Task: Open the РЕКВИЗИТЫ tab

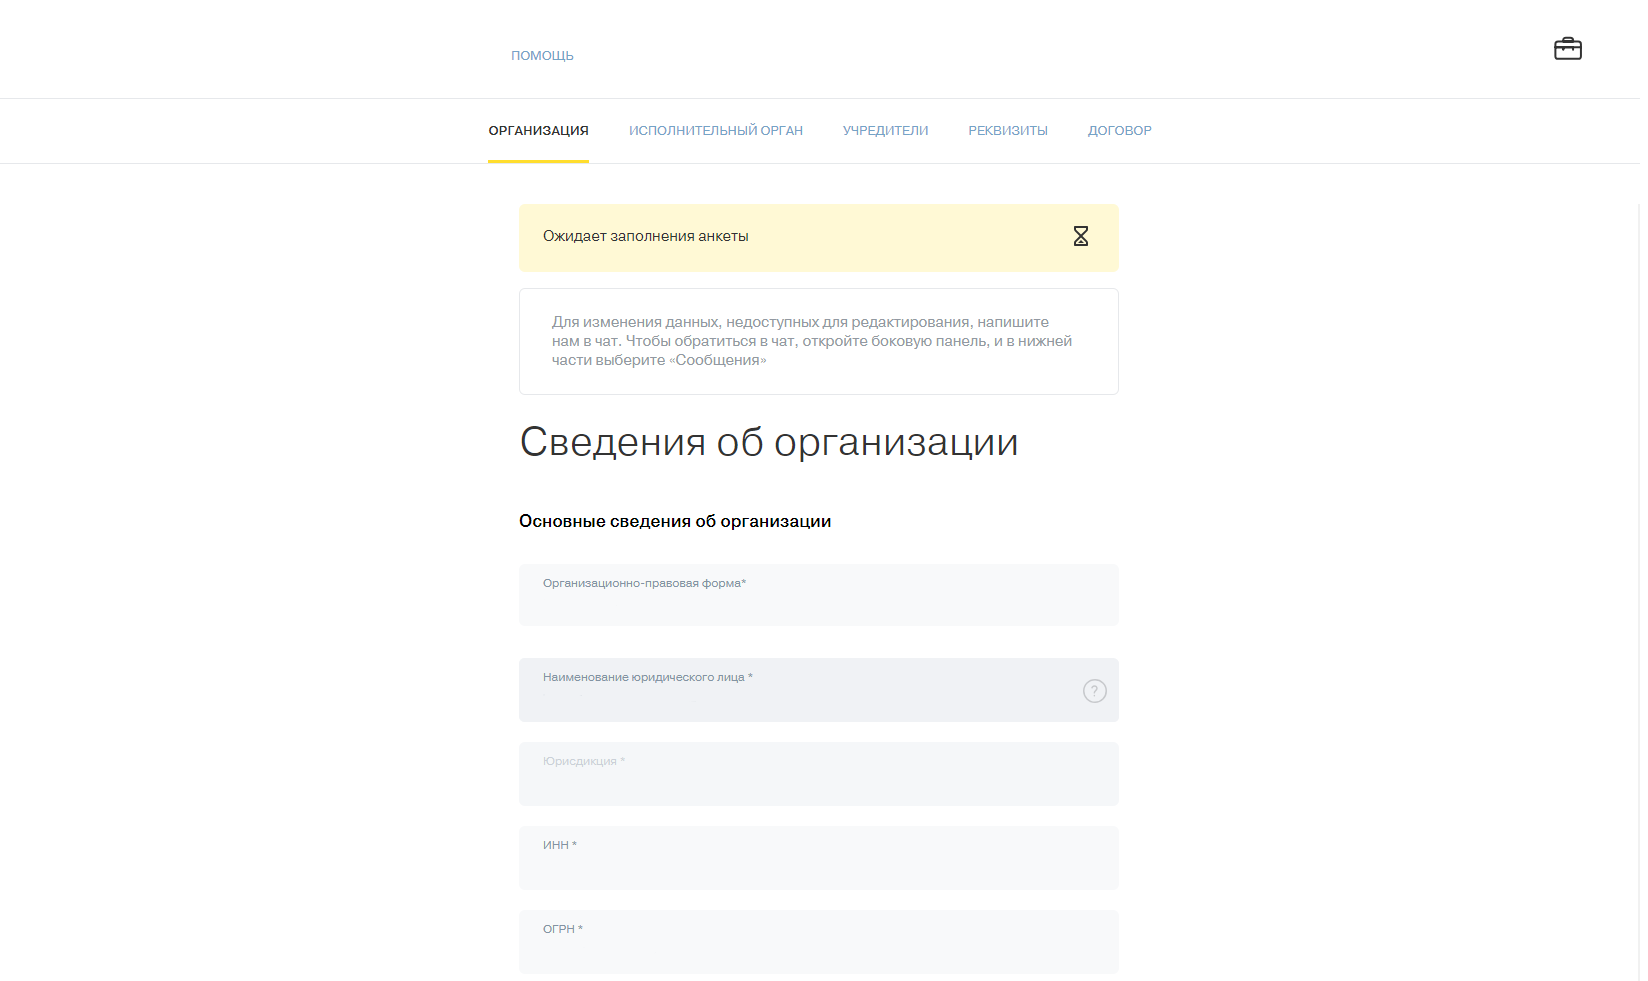Action: 1007,131
